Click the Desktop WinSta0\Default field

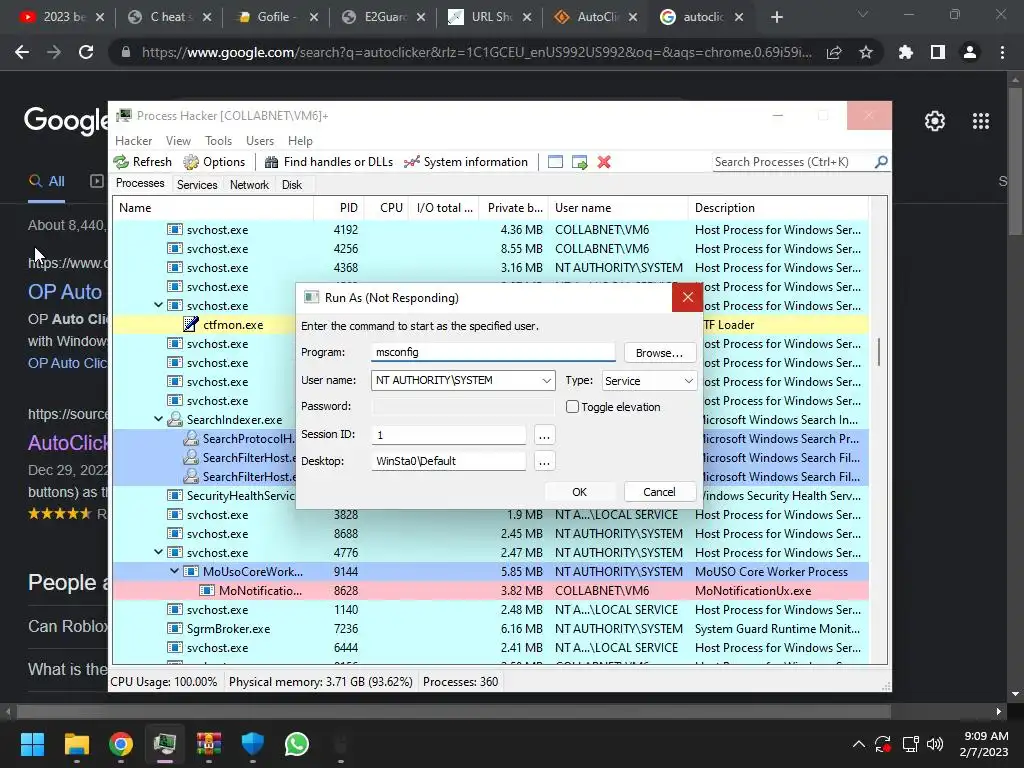point(449,461)
